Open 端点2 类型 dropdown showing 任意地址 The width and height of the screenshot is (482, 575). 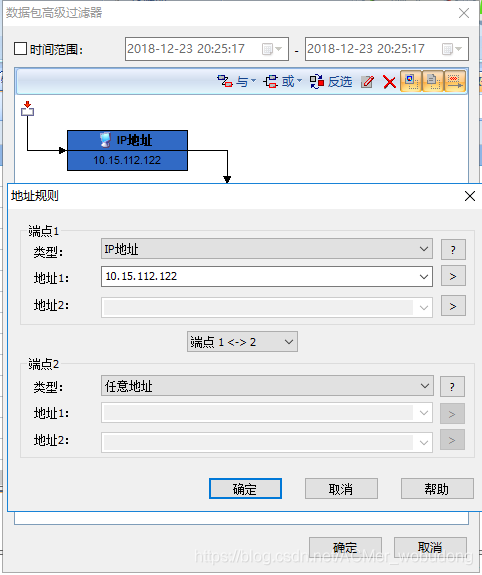click(x=267, y=386)
